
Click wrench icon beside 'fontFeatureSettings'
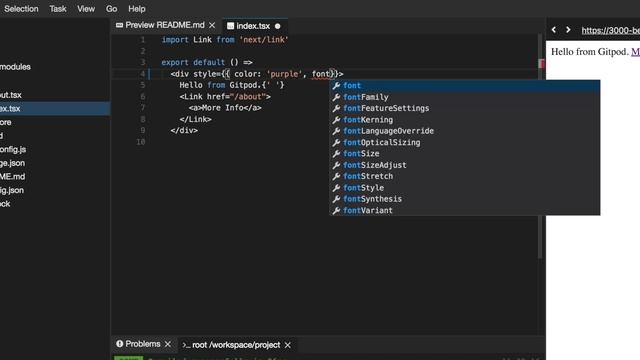tap(336, 108)
